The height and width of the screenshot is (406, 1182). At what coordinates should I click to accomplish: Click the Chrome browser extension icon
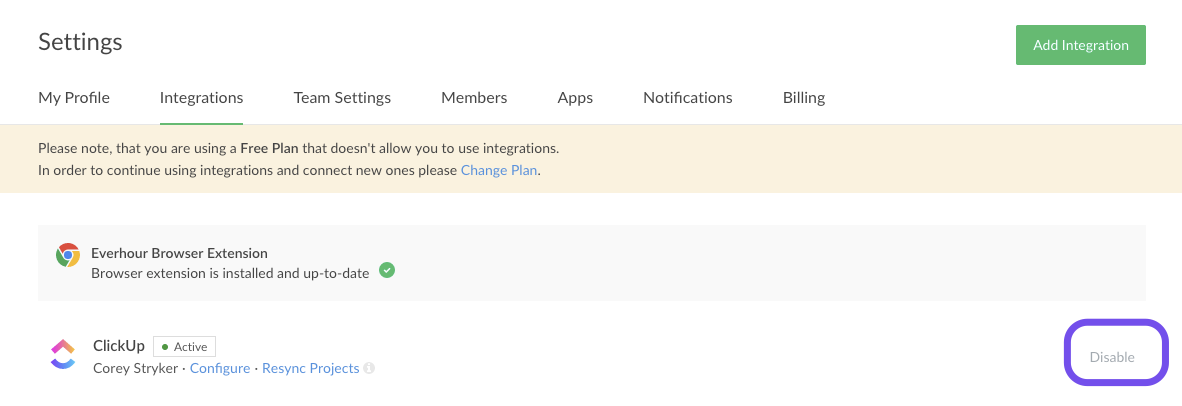pyautogui.click(x=67, y=255)
